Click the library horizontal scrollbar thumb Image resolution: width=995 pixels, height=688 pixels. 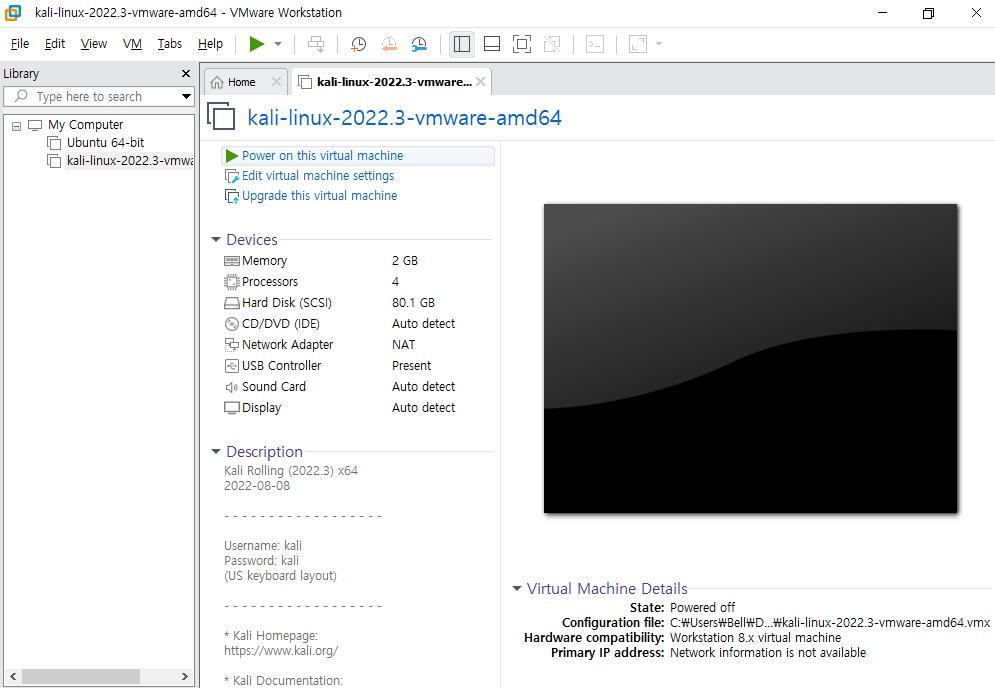(81, 677)
